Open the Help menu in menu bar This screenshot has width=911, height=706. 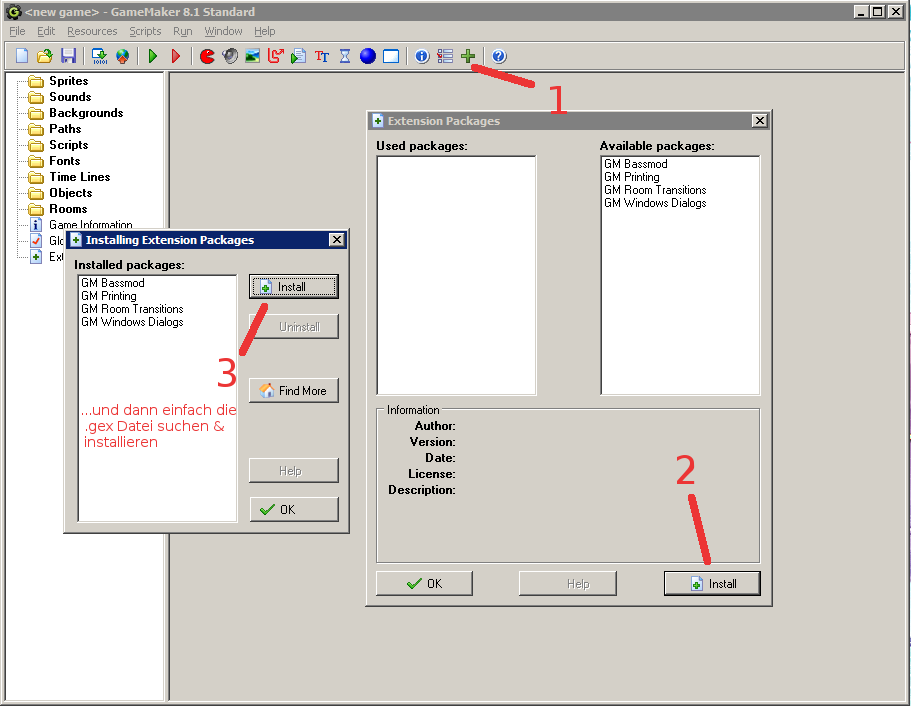coord(264,31)
